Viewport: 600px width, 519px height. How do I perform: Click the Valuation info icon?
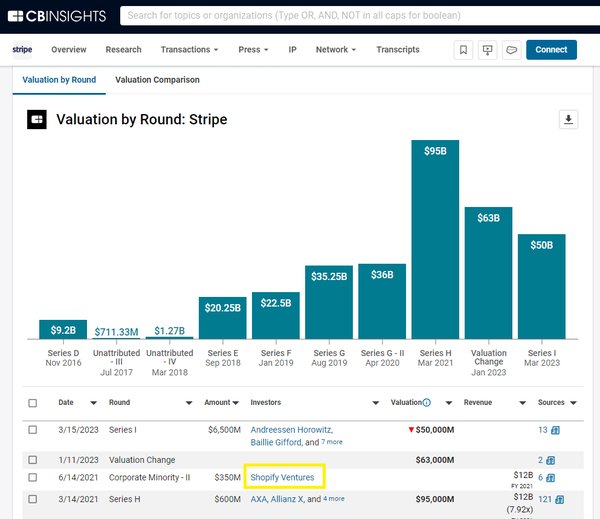pos(427,402)
